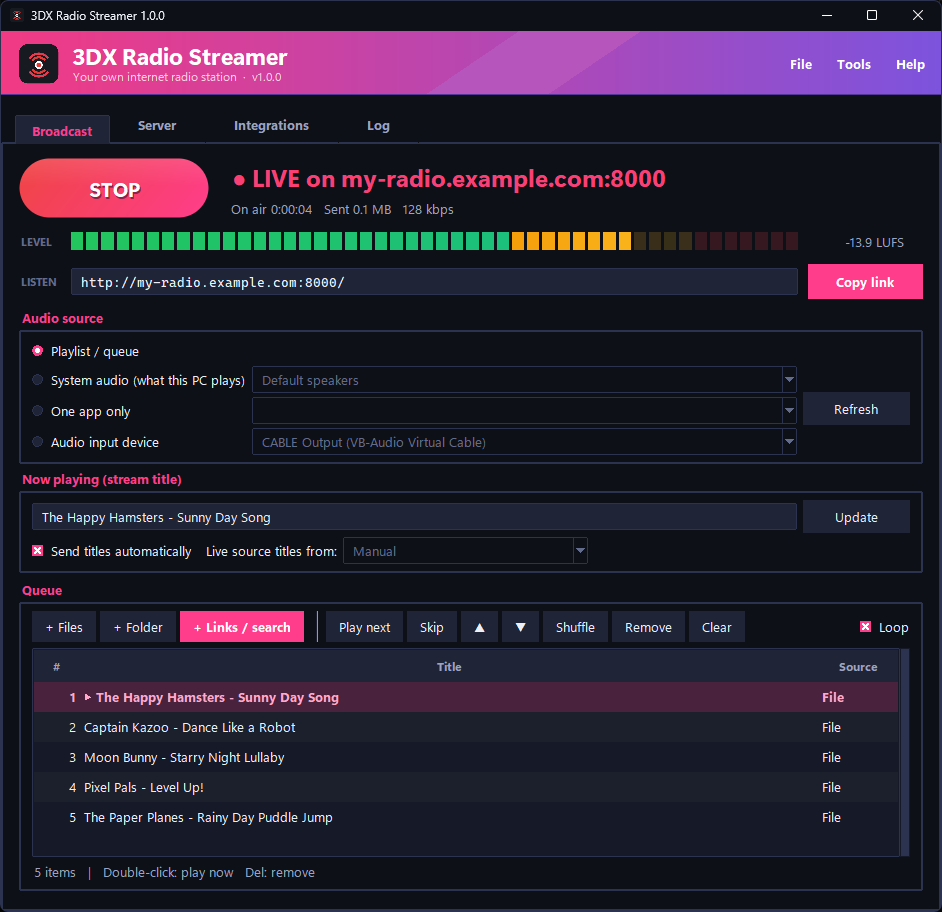Click the LISTEN URL field
This screenshot has height=912, width=942.
coord(434,282)
